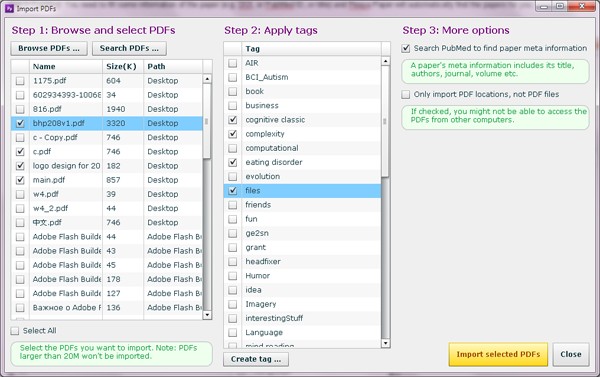Select the headfixer tag row
The image size is (600, 377).
click(x=302, y=261)
